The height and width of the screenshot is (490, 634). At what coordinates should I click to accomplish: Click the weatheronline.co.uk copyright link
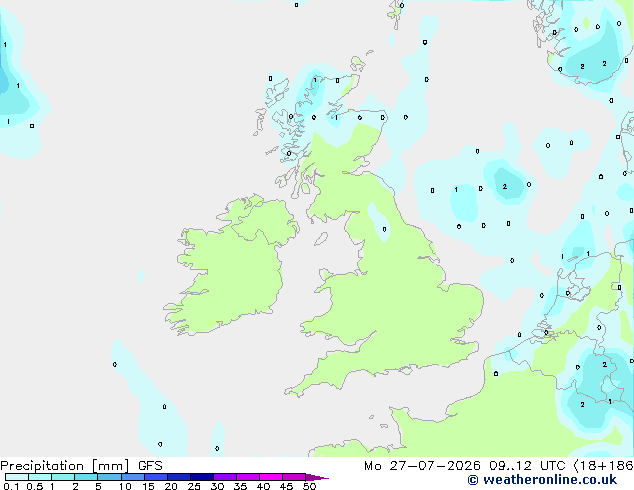[x=542, y=480]
